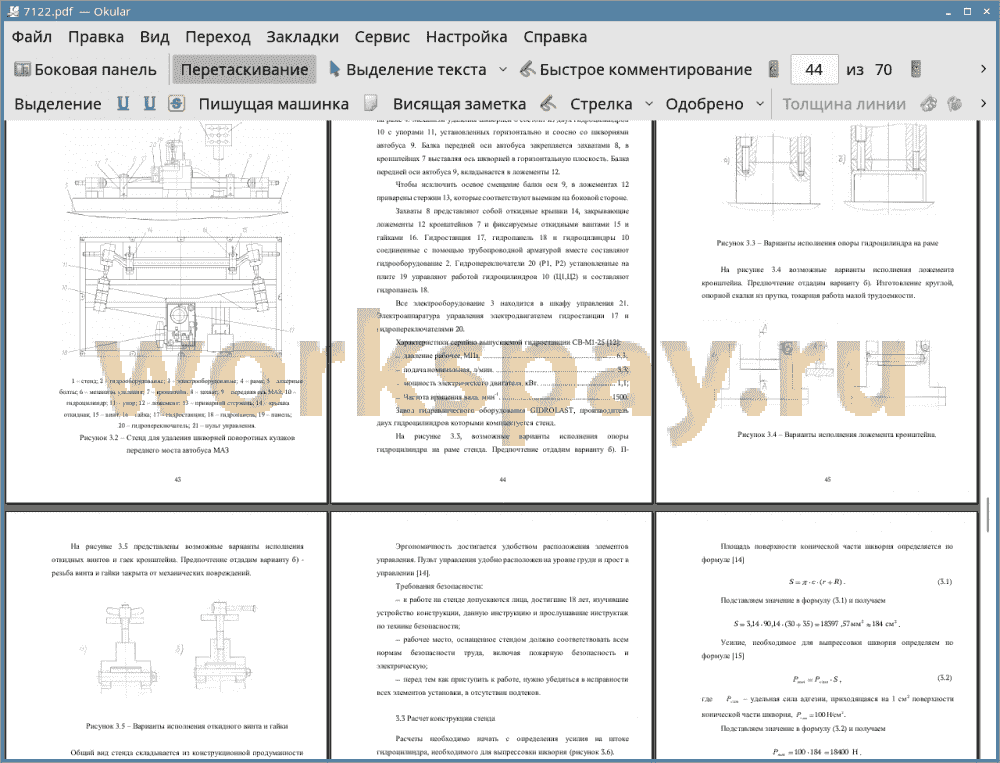
Task: Select the Одобрено stamp tool
Action: click(x=704, y=104)
